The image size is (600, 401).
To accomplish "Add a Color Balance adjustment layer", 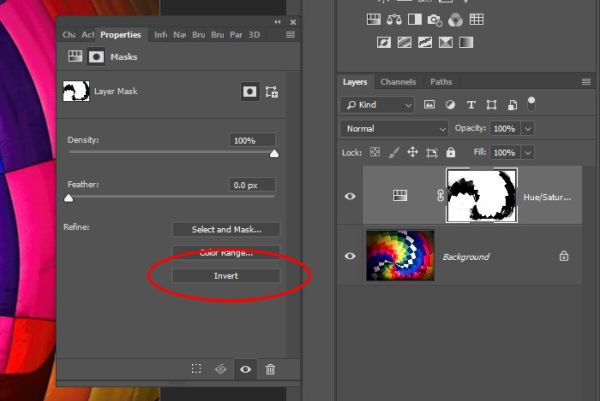I will tap(394, 20).
